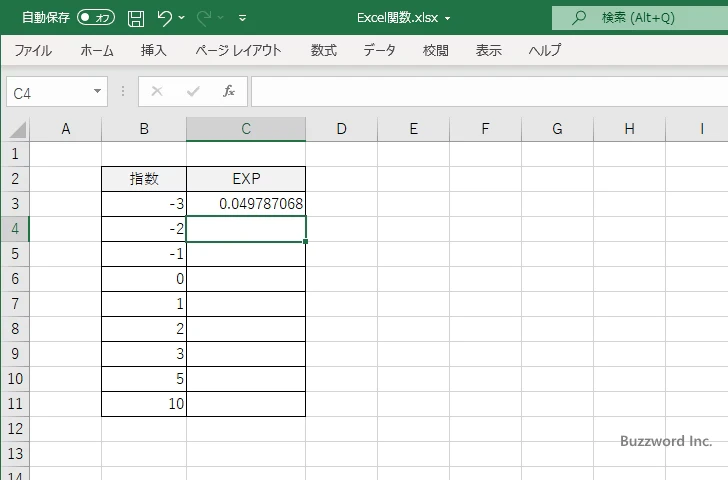Click the formula bar Cancel X icon
Screen dimensions: 728x480
[x=157, y=92]
